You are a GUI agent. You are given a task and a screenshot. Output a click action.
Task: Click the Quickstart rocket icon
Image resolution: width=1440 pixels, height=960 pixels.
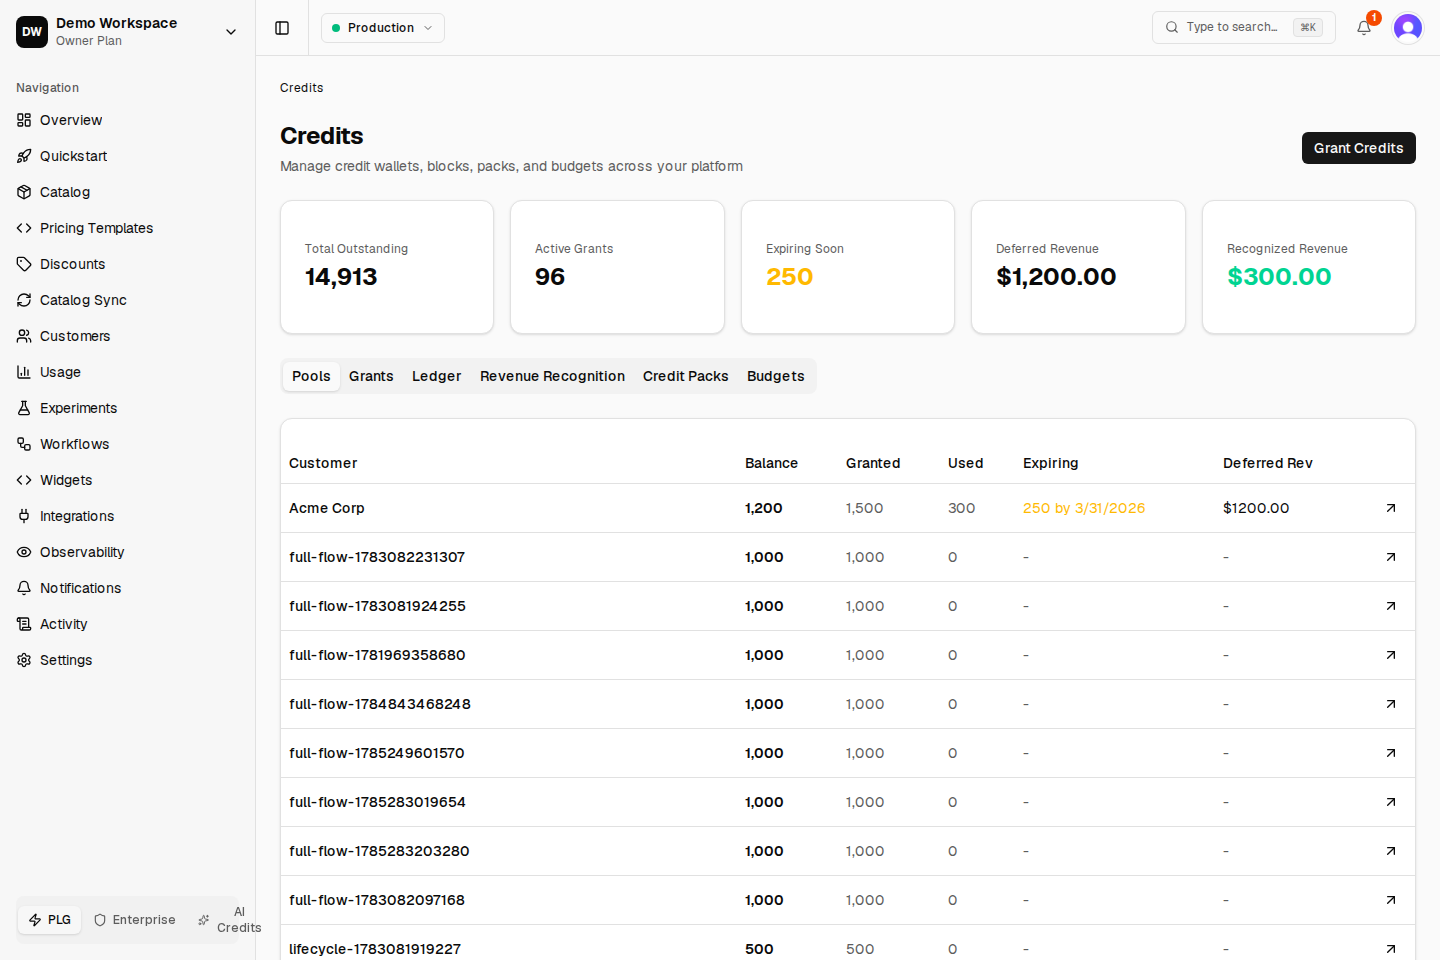pyautogui.click(x=24, y=156)
